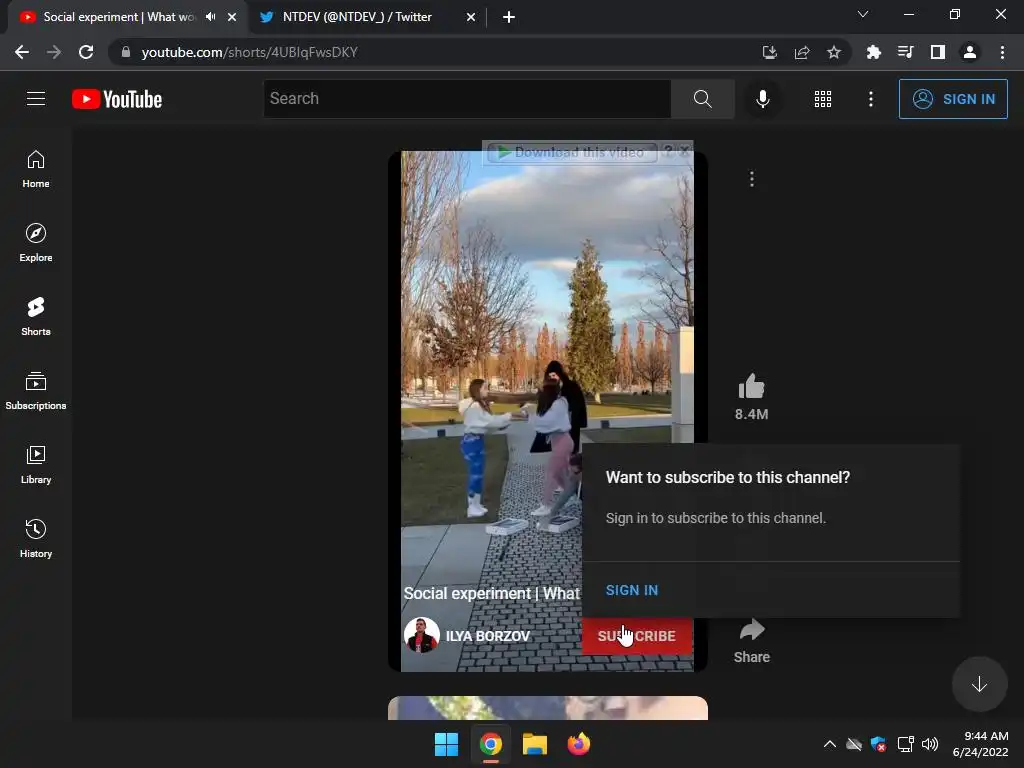View site information lock icon
This screenshot has height=768, width=1024.
[x=126, y=52]
